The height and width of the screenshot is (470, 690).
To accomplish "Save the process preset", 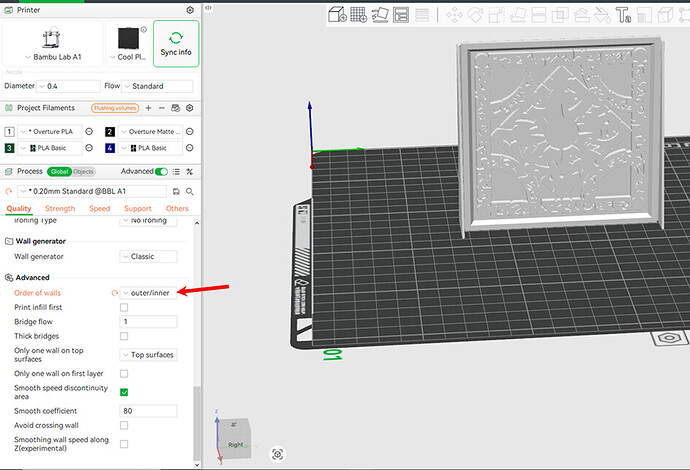I will [176, 191].
